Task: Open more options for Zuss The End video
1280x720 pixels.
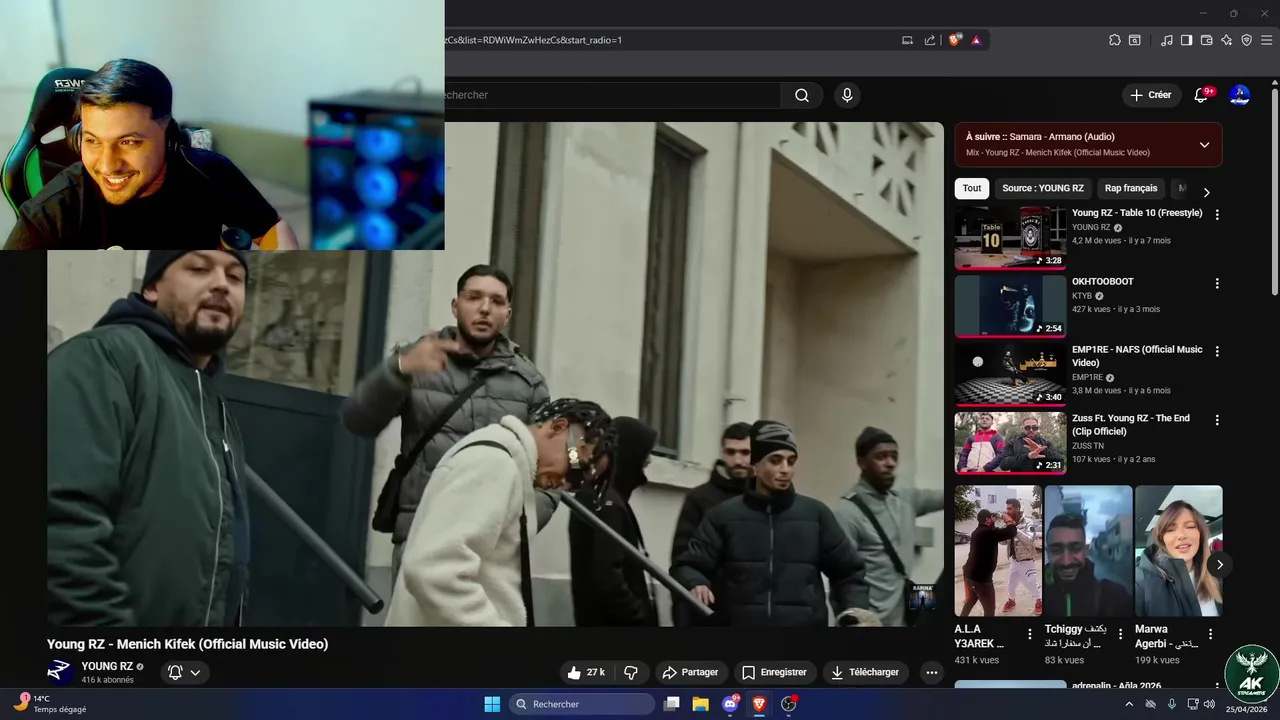Action: 1217,420
